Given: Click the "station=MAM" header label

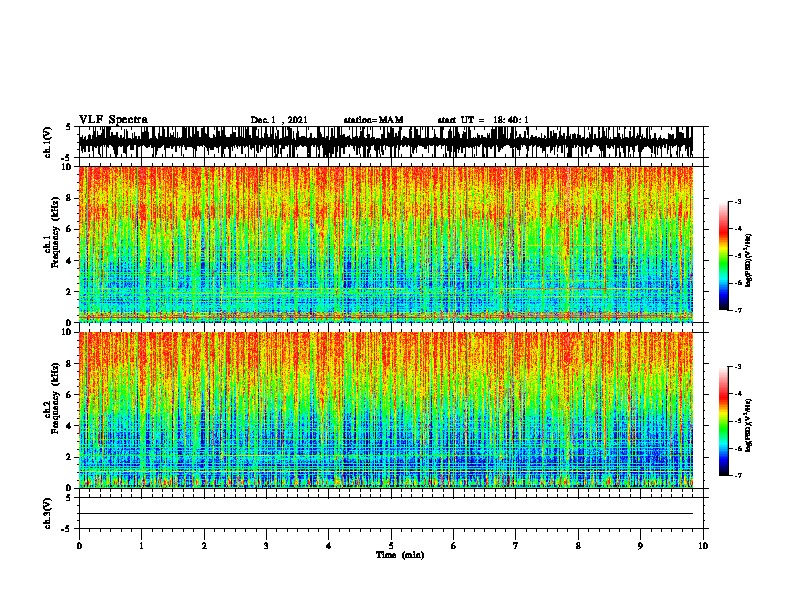Looking at the screenshot, I should pos(373,120).
